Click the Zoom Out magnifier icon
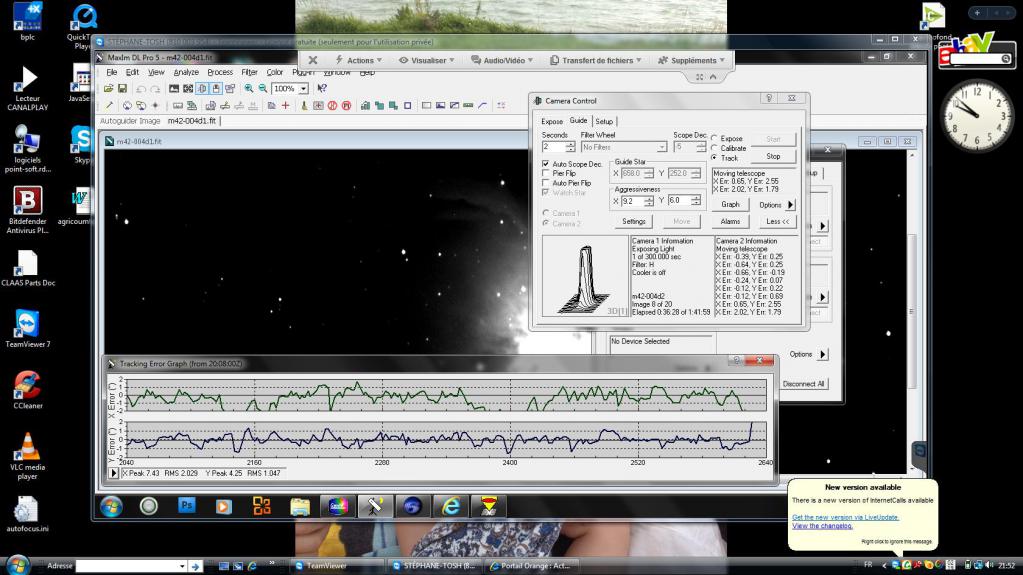Screen dimensions: 1023x575 (x=262, y=89)
